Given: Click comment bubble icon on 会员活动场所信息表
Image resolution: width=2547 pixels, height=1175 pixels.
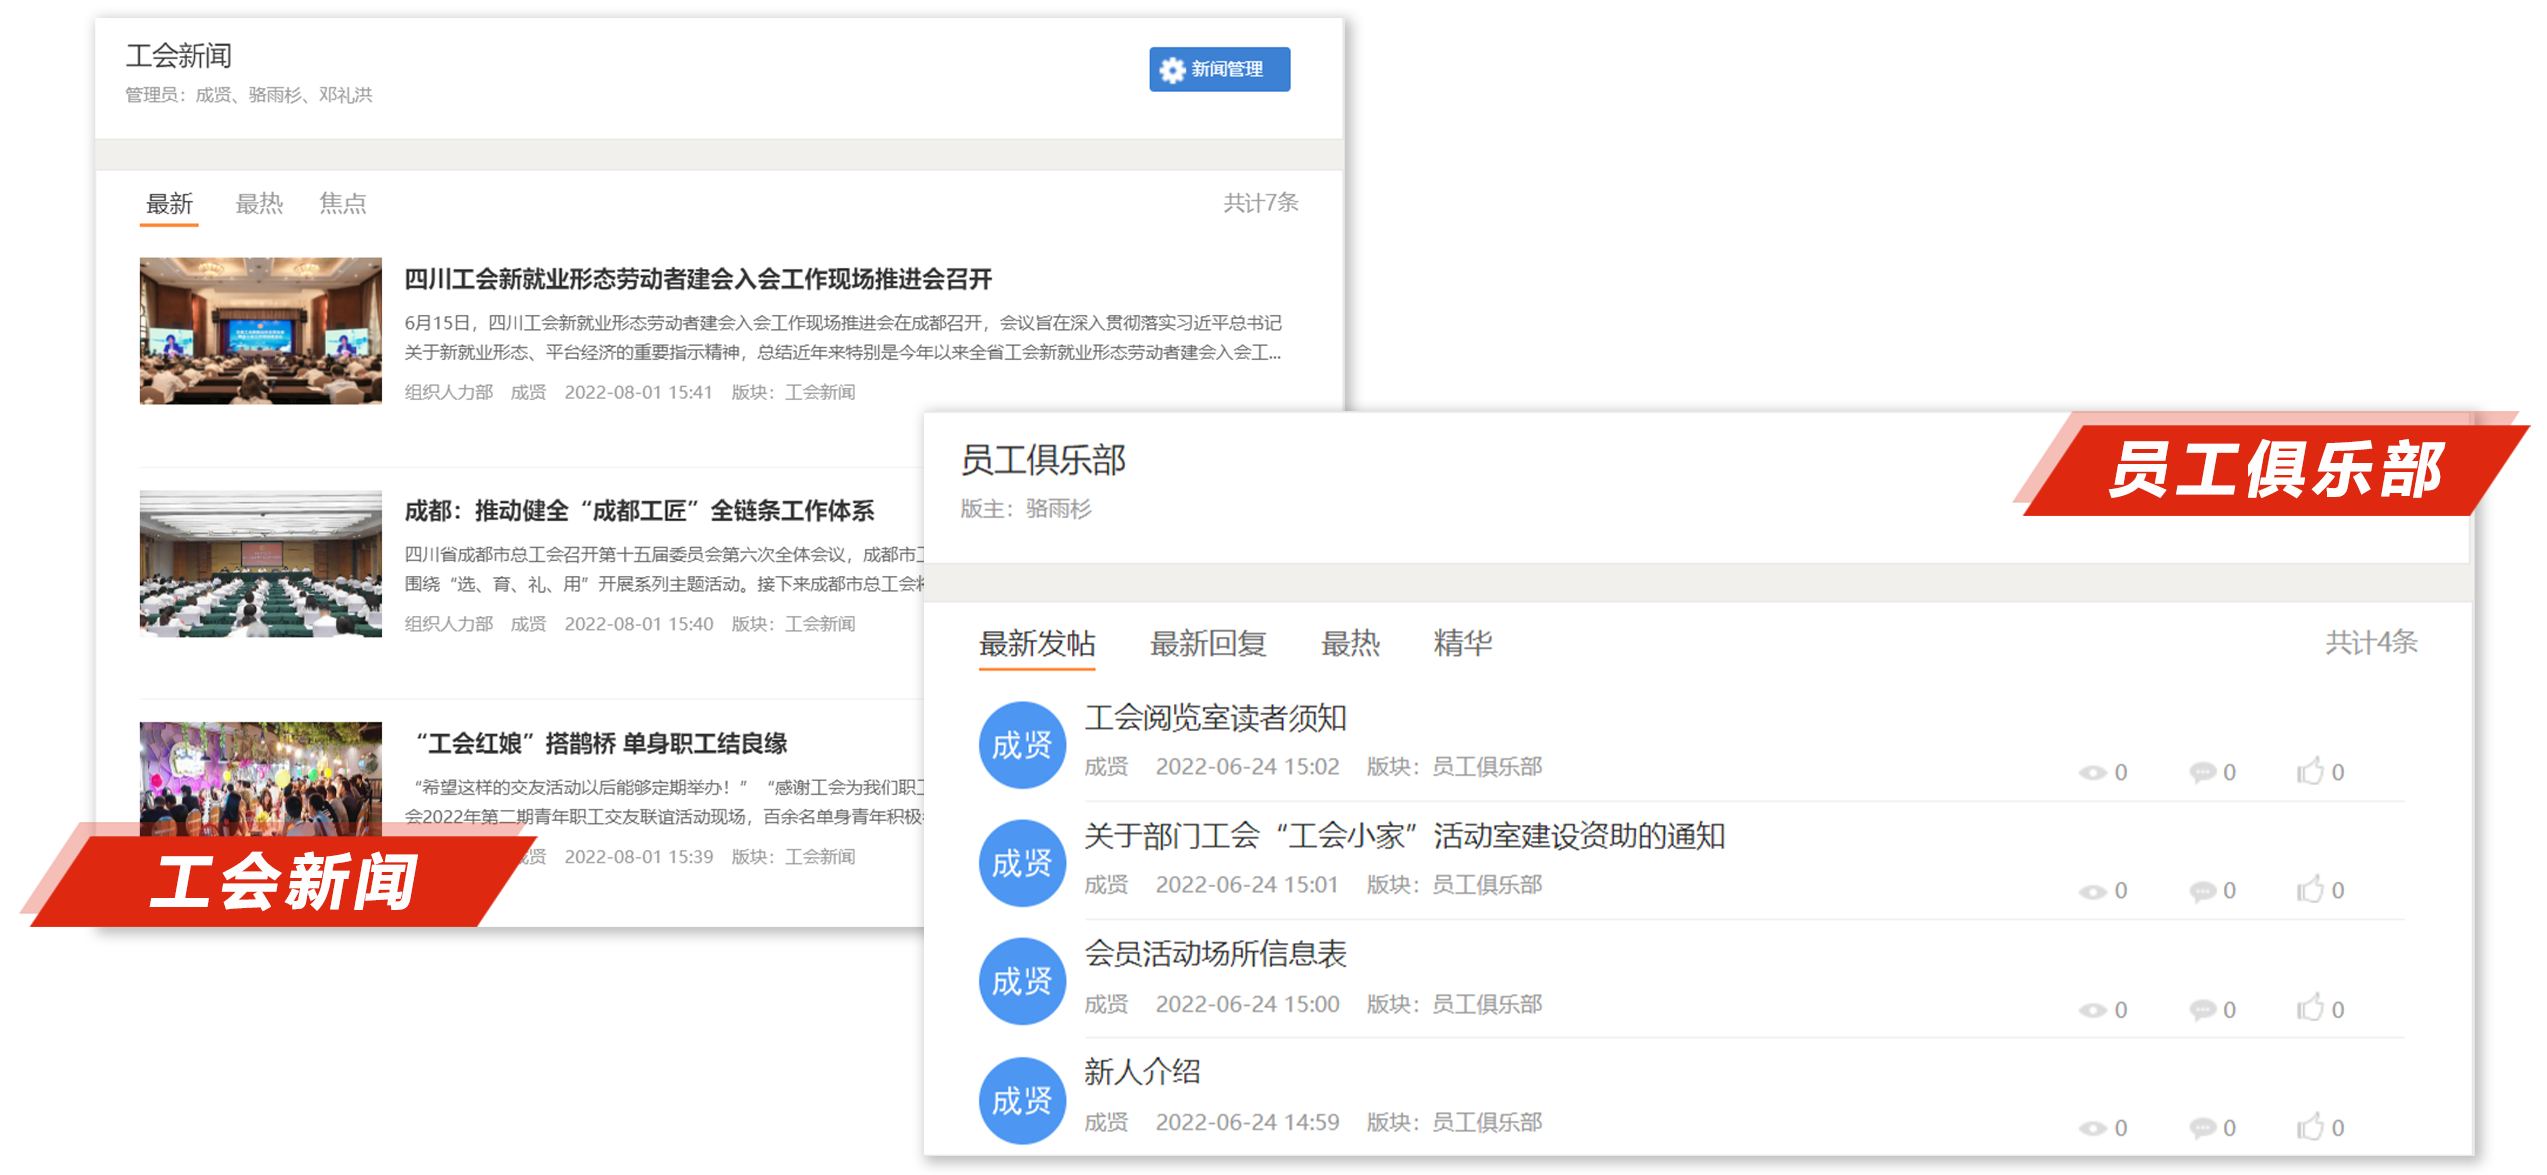Looking at the screenshot, I should [x=2202, y=1009].
